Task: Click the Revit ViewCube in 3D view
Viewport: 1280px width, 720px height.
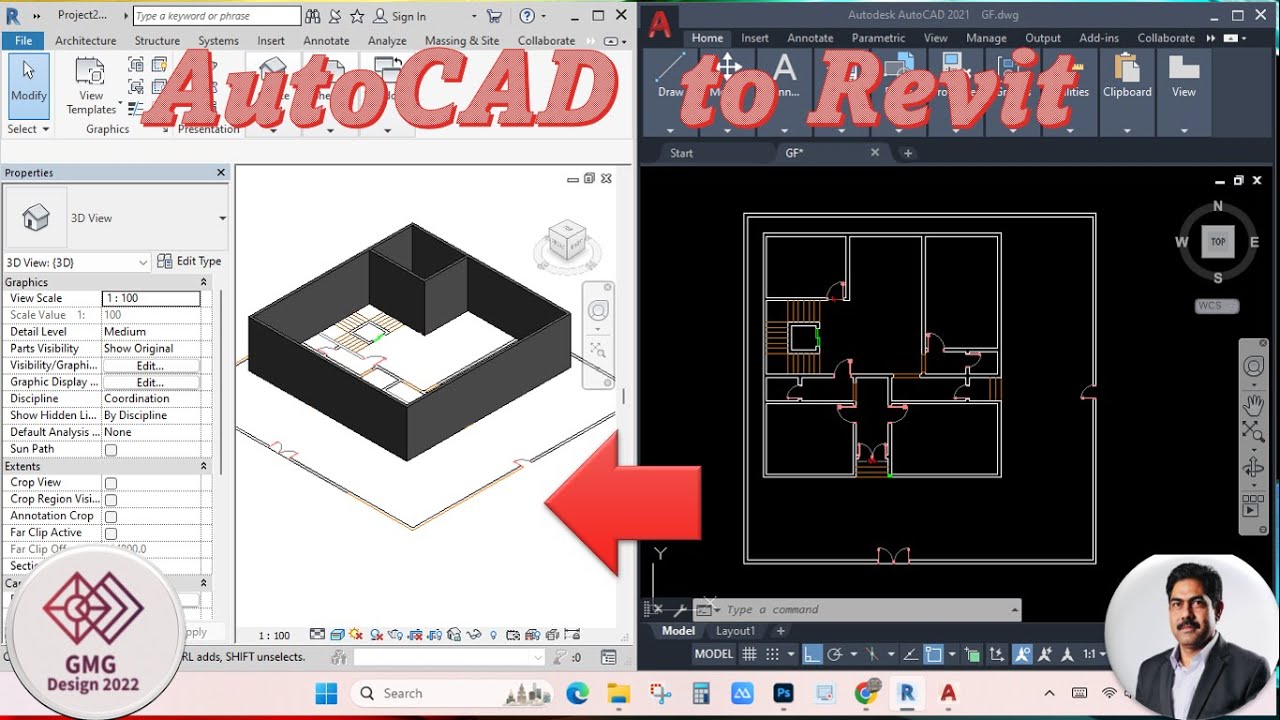Action: [x=567, y=243]
